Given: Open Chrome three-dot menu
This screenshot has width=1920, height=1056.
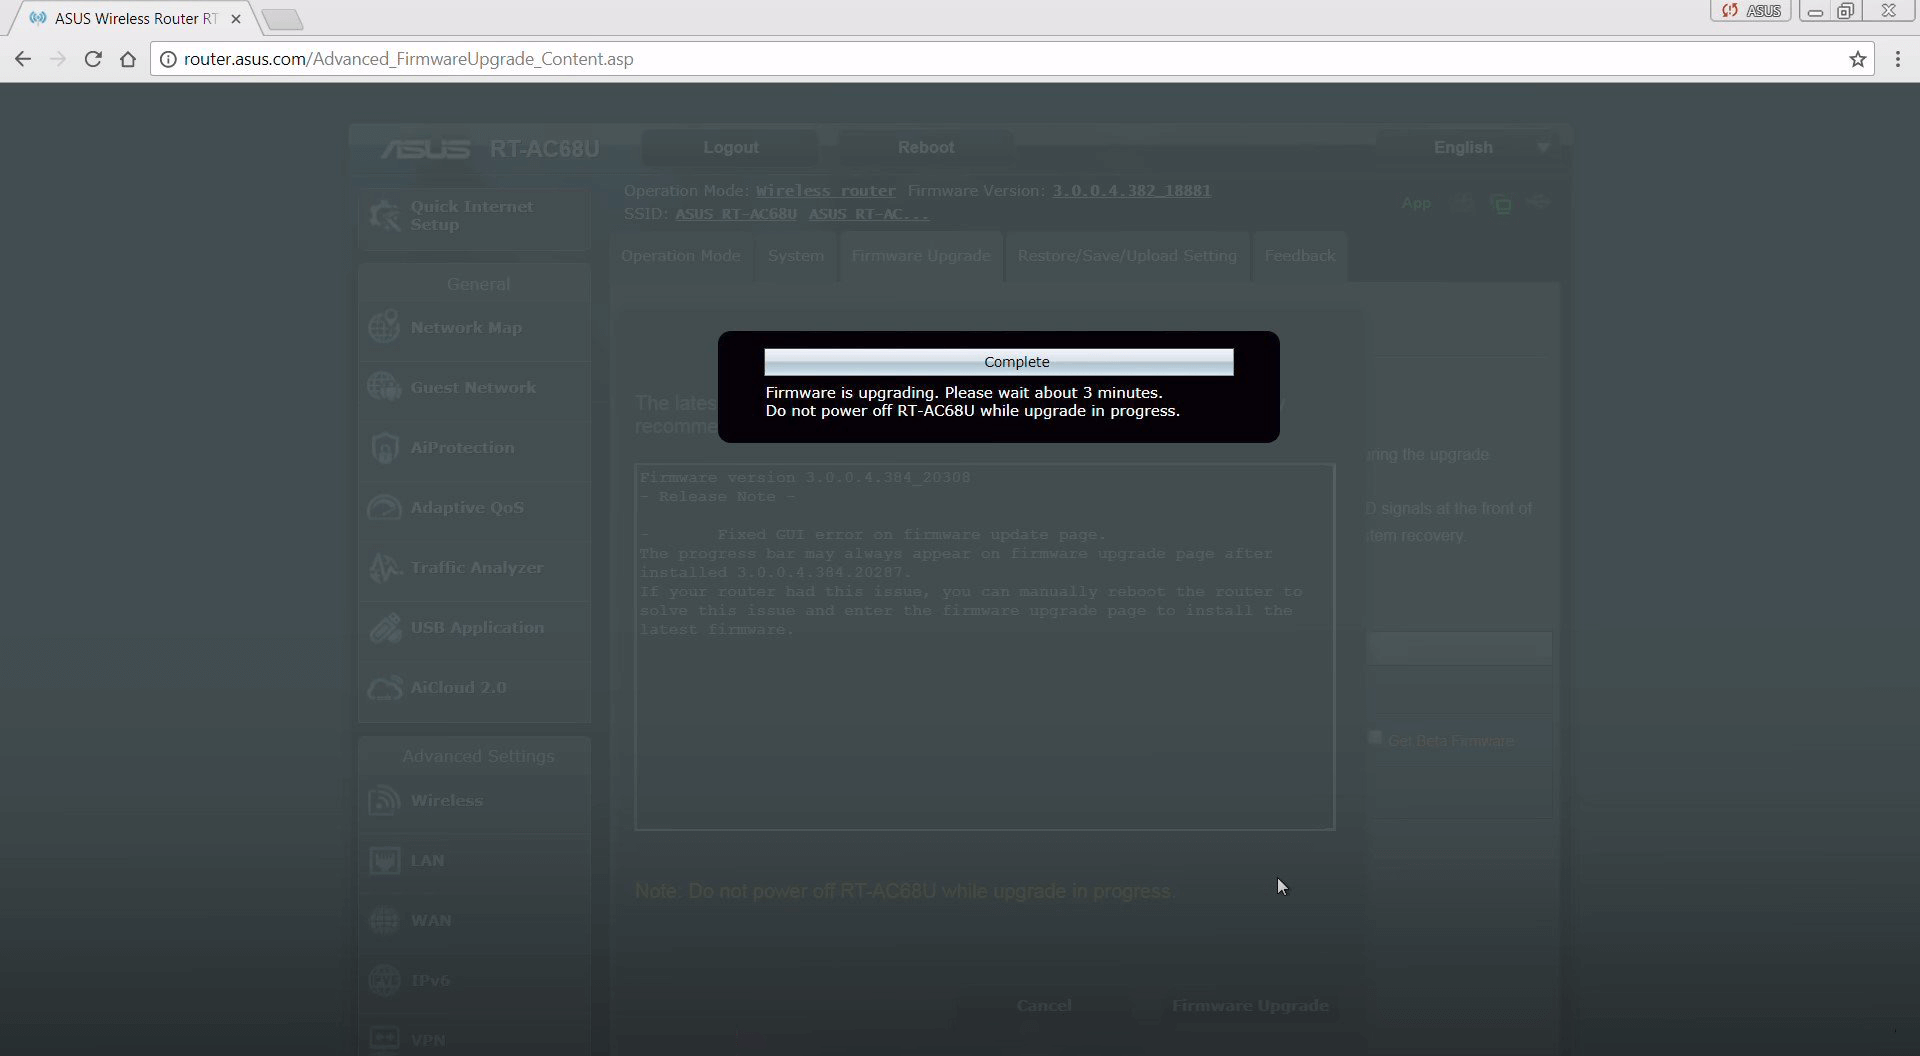Looking at the screenshot, I should (1898, 59).
